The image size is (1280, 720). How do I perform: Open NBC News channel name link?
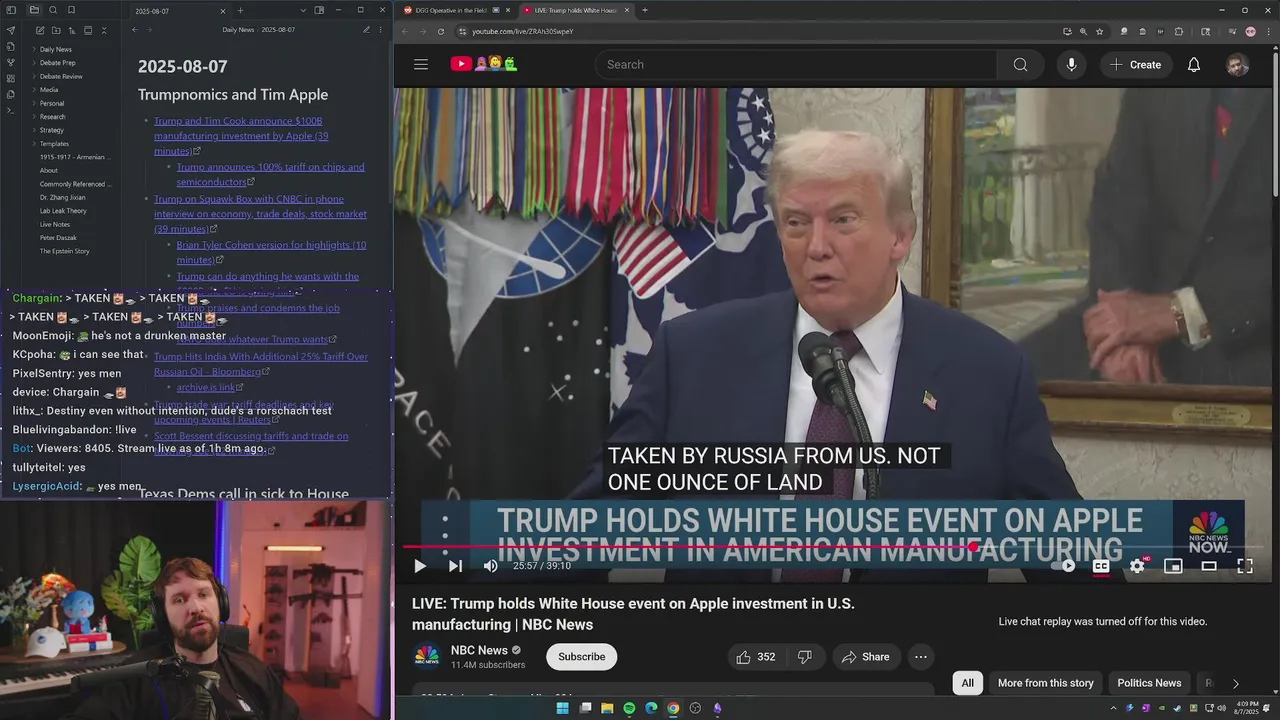(x=479, y=650)
